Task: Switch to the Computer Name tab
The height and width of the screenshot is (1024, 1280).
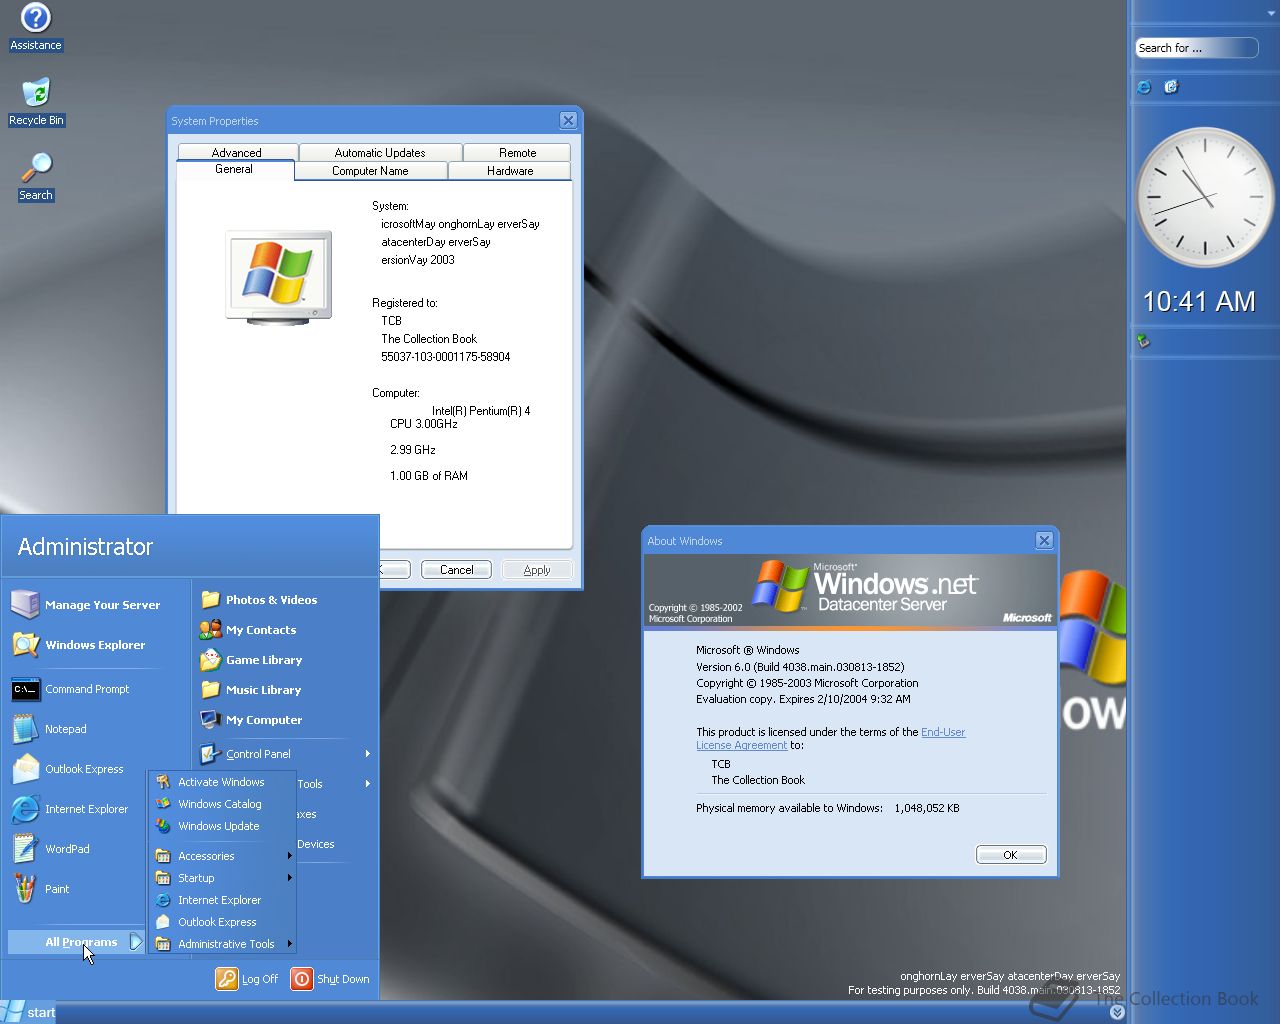Action: [x=370, y=171]
